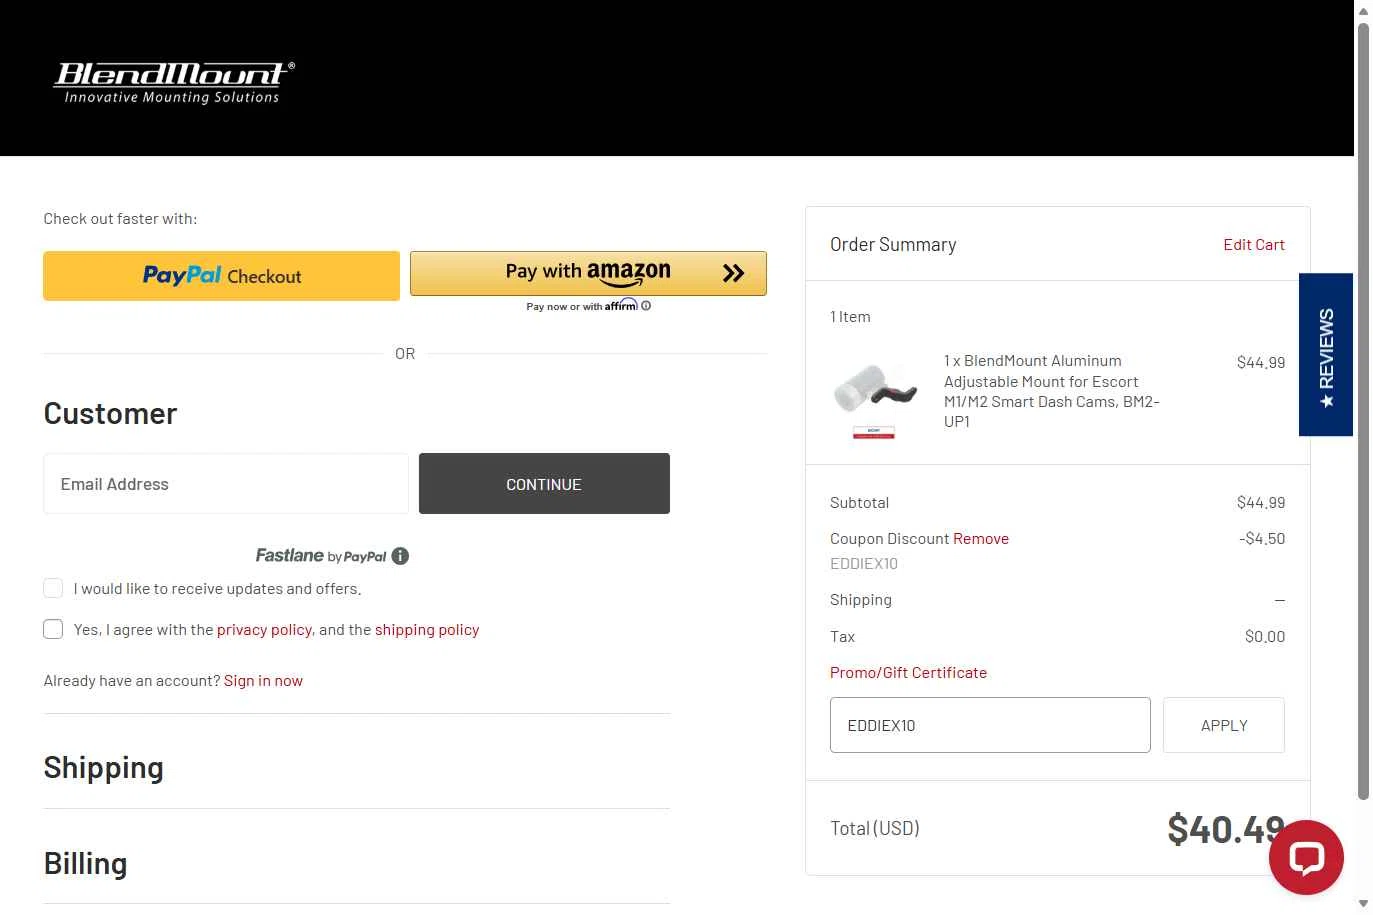Click the EDDIEX10 code under Coupon Discount

[864, 564]
